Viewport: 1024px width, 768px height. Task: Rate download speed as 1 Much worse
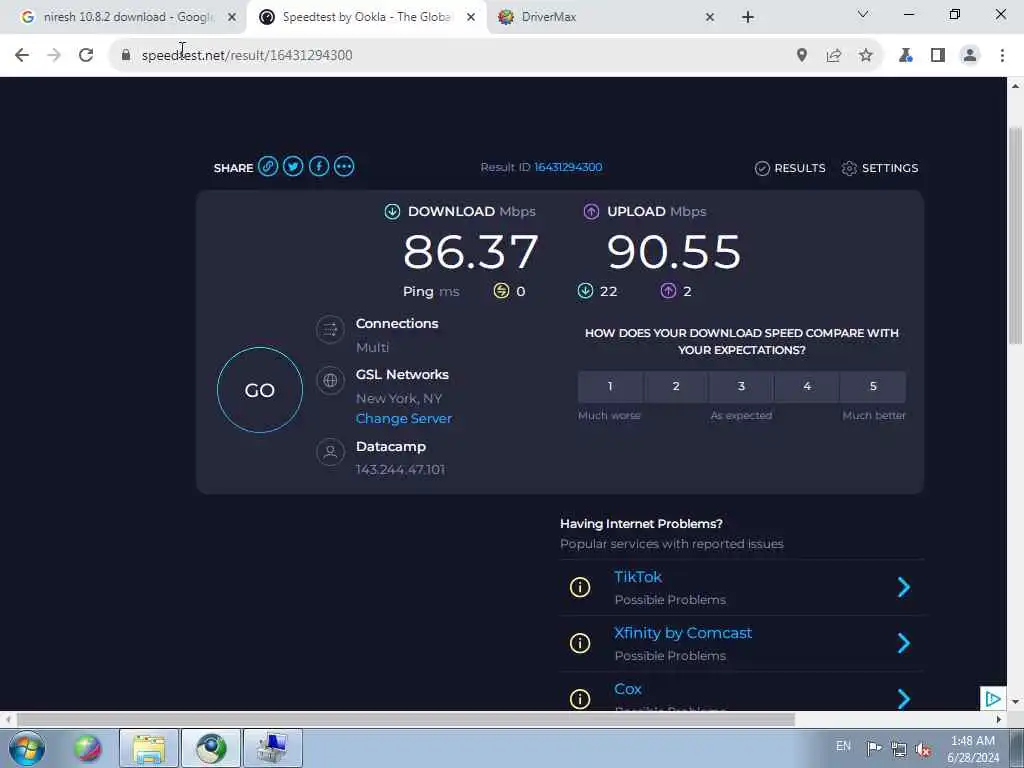[x=610, y=387]
